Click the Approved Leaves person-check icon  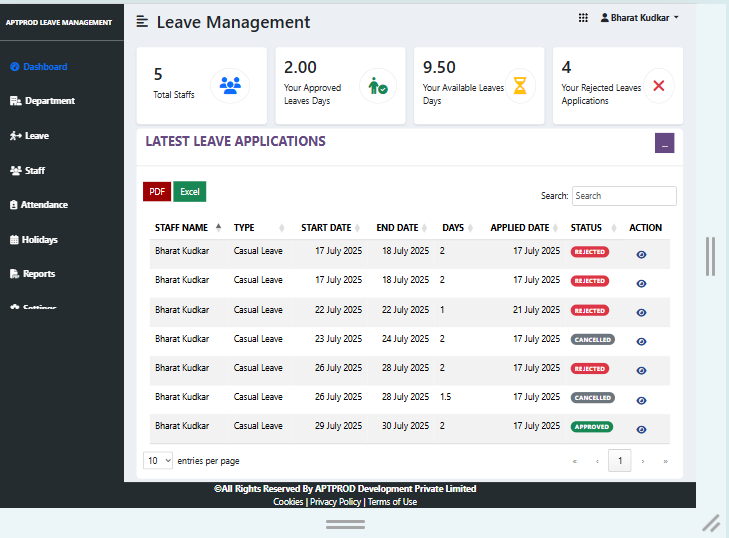(378, 86)
